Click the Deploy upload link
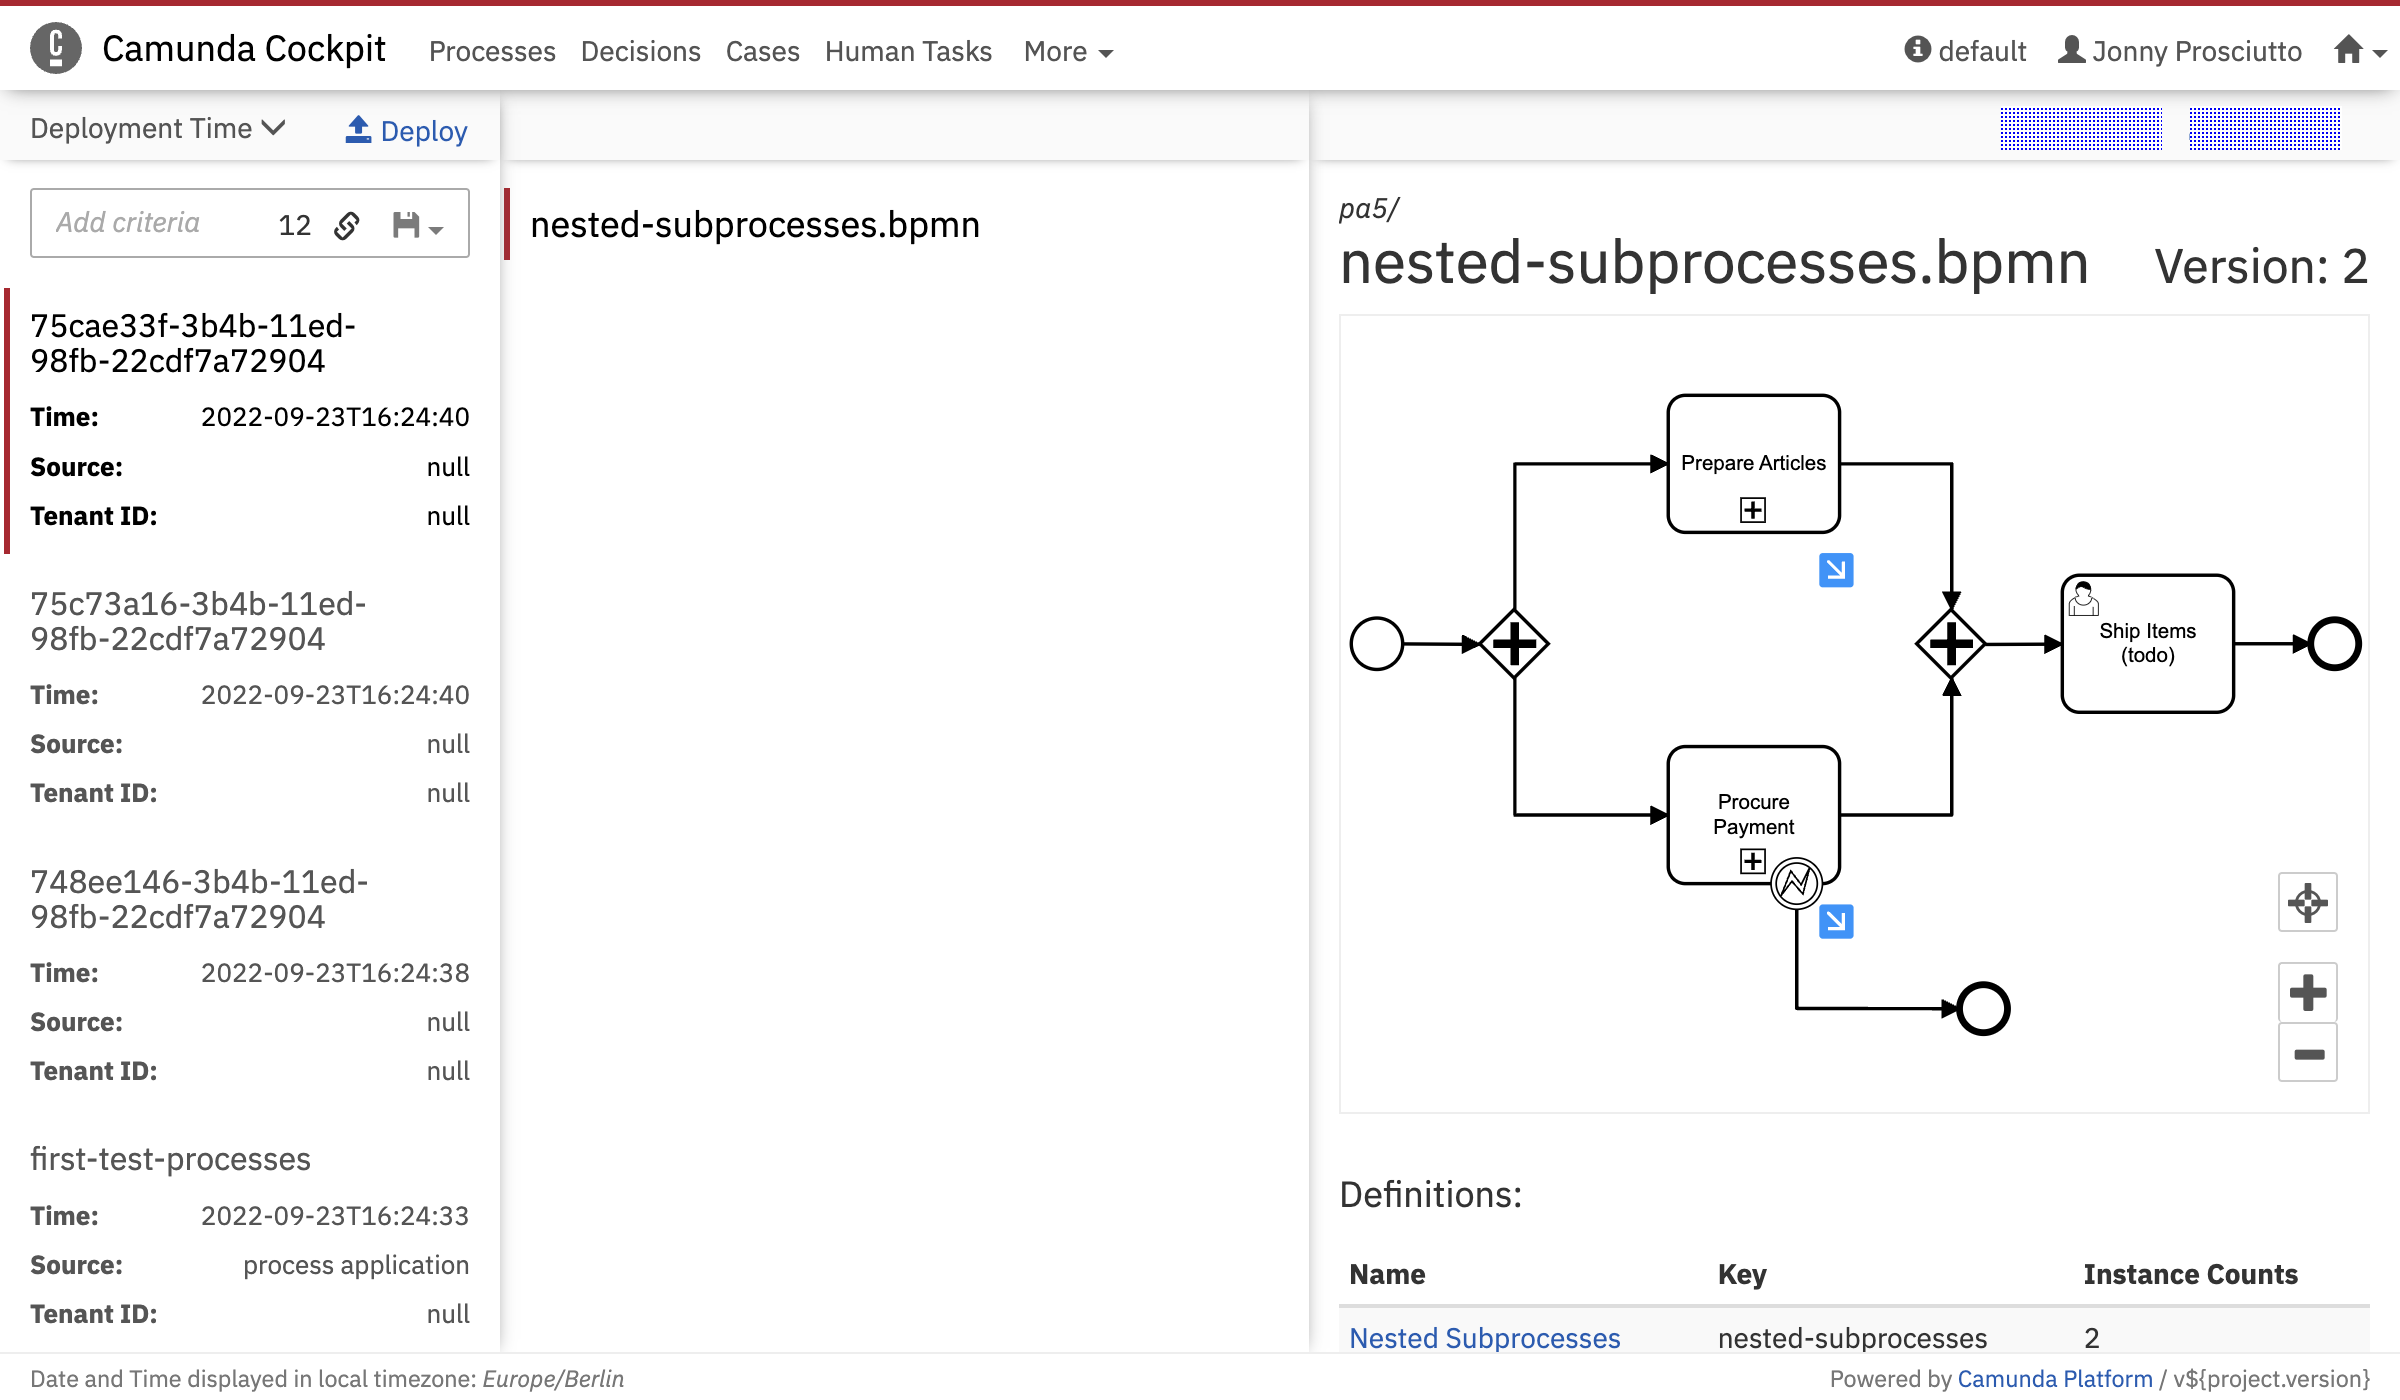Screen dimensions: 2400x1400 (x=406, y=130)
